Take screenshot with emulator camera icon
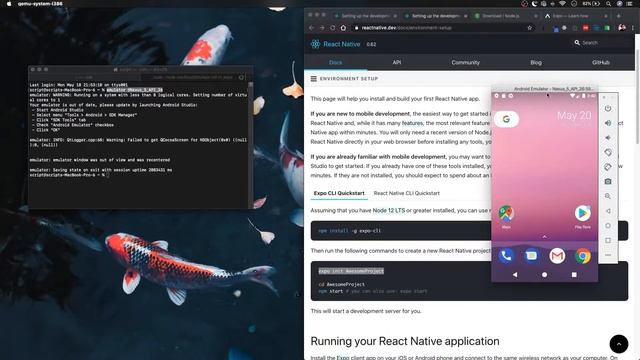 [608, 181]
